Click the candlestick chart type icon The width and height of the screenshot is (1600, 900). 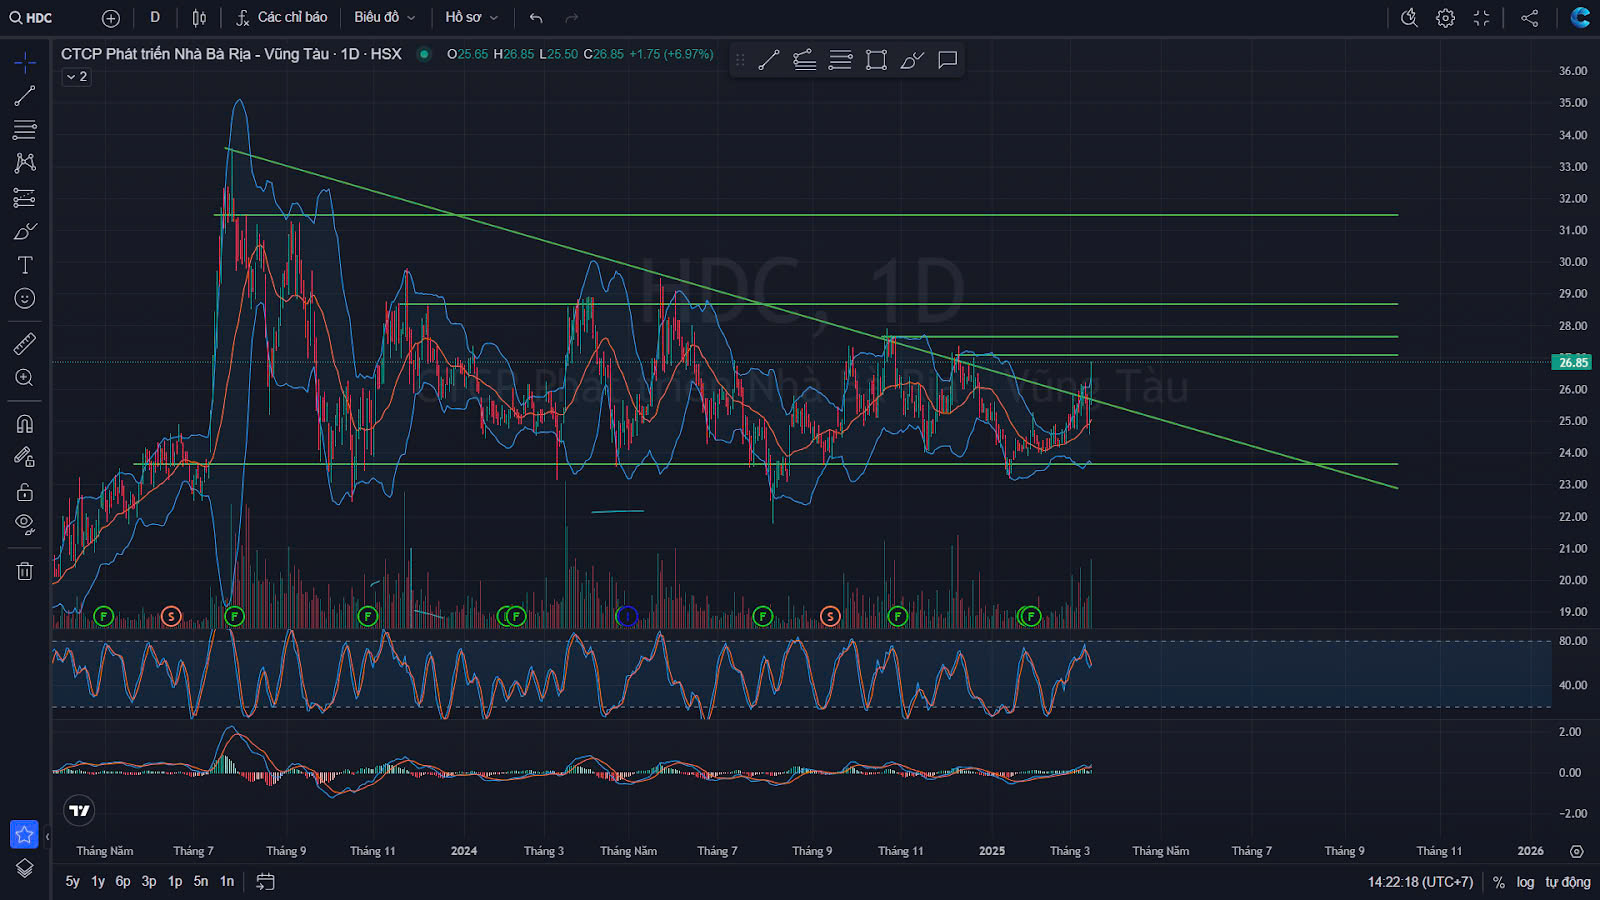199,18
